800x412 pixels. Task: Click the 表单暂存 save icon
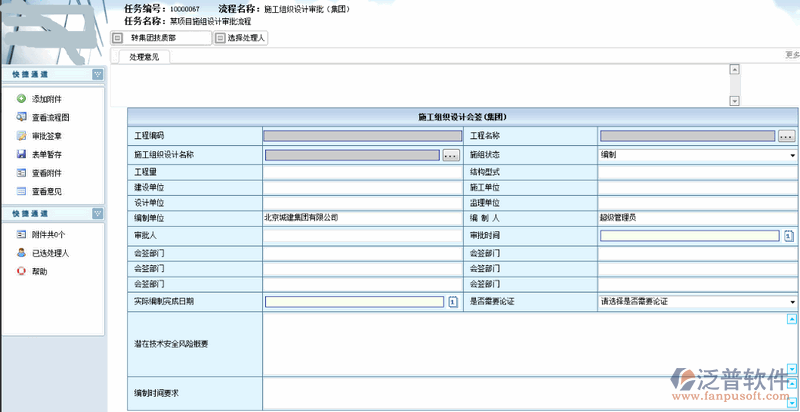pos(21,154)
